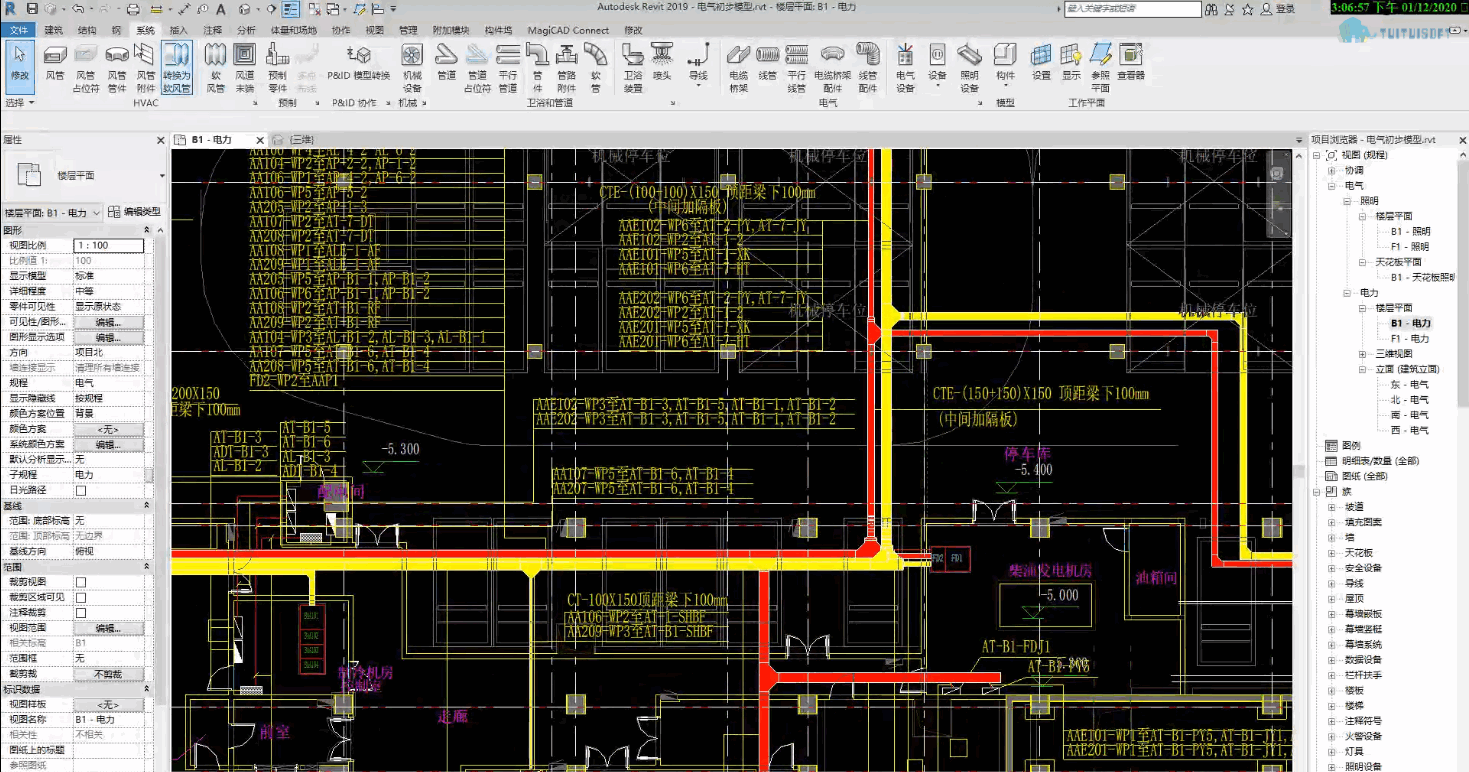Toggle the 裁剪视图 checkbox
This screenshot has width=1469, height=772.
(x=81, y=582)
